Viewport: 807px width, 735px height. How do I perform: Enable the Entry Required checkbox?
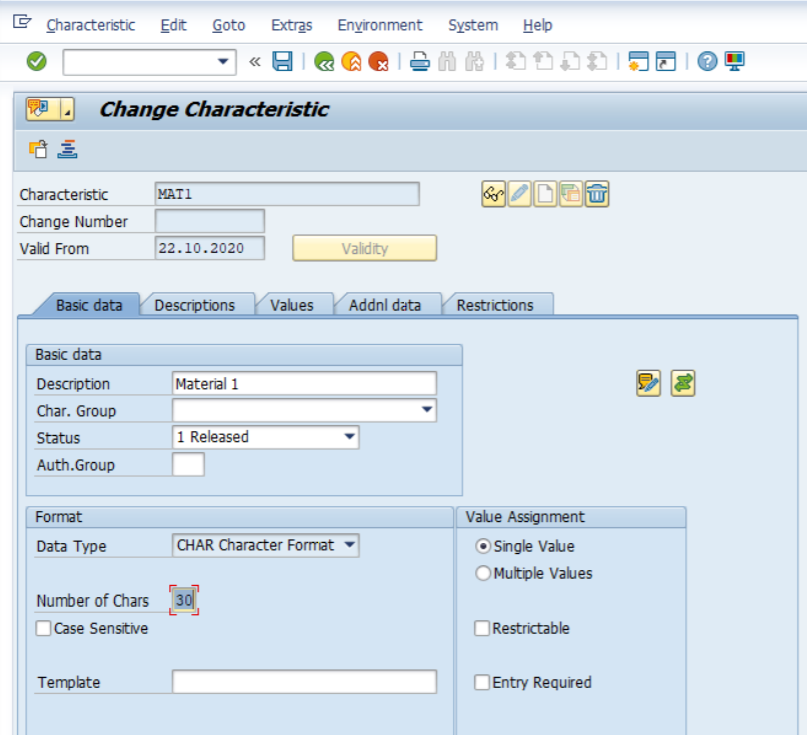(482, 682)
